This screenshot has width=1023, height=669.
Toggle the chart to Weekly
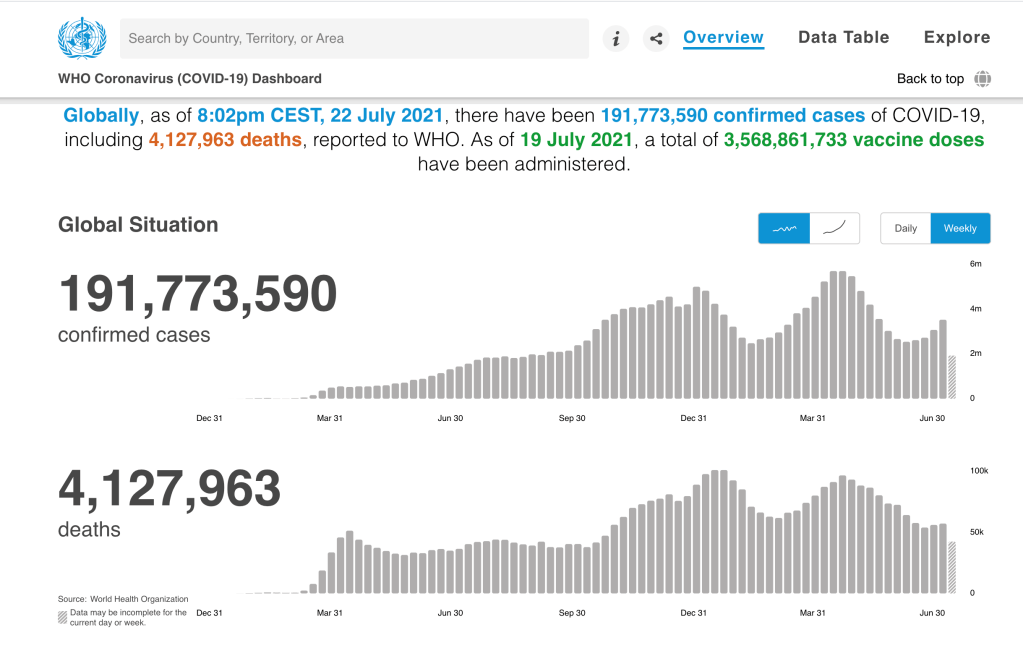click(960, 228)
